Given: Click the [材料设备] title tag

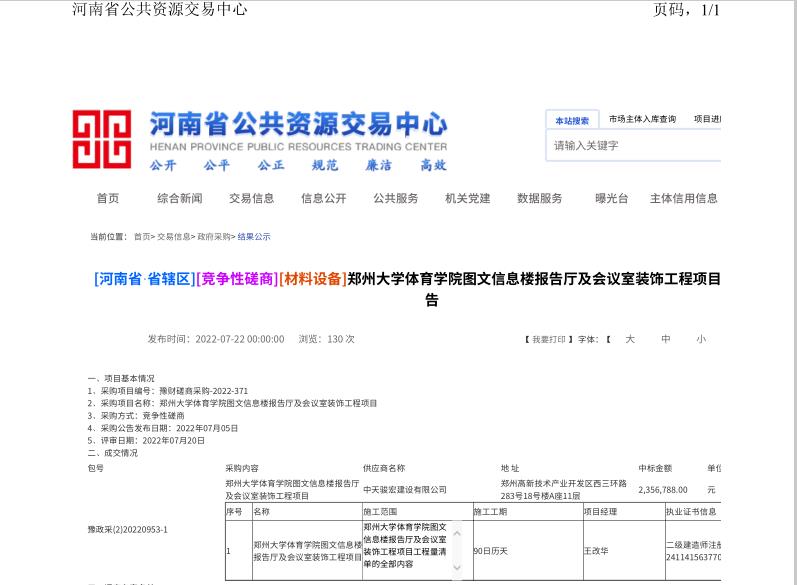Looking at the screenshot, I should pyautogui.click(x=313, y=279).
